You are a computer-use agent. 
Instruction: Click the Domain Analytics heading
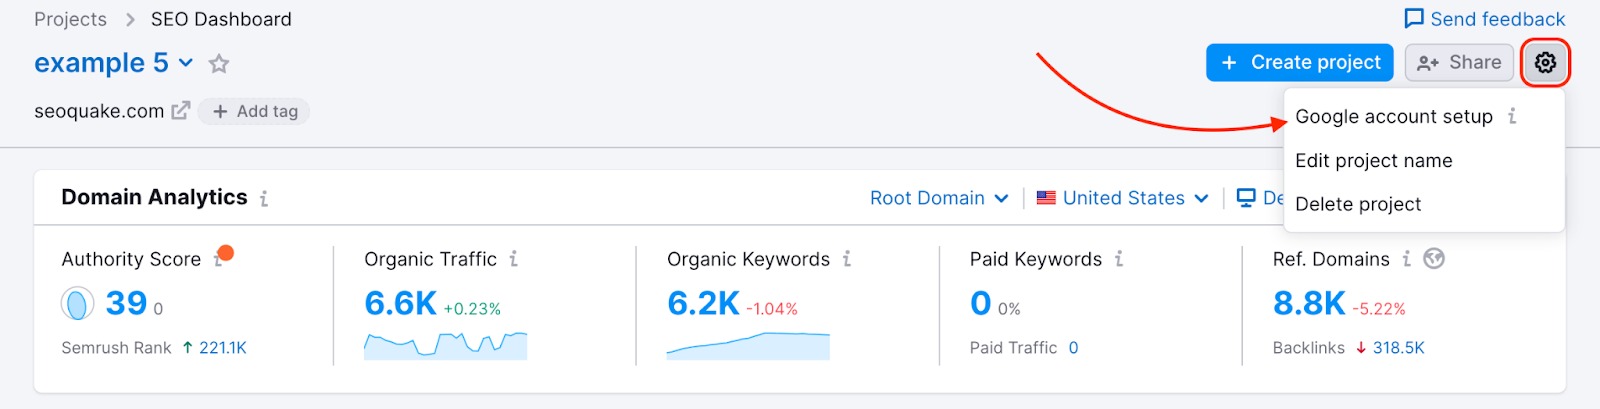(x=154, y=197)
